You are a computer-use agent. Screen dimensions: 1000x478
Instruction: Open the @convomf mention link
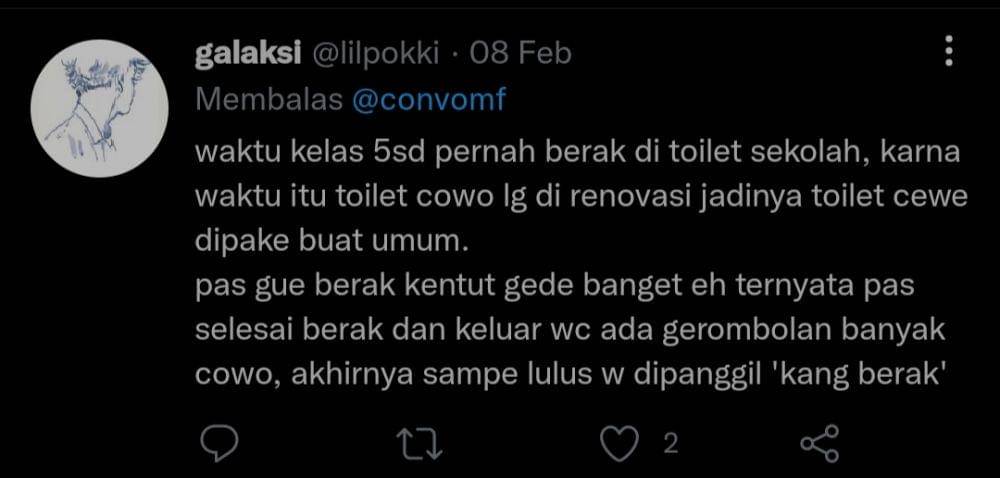431,99
